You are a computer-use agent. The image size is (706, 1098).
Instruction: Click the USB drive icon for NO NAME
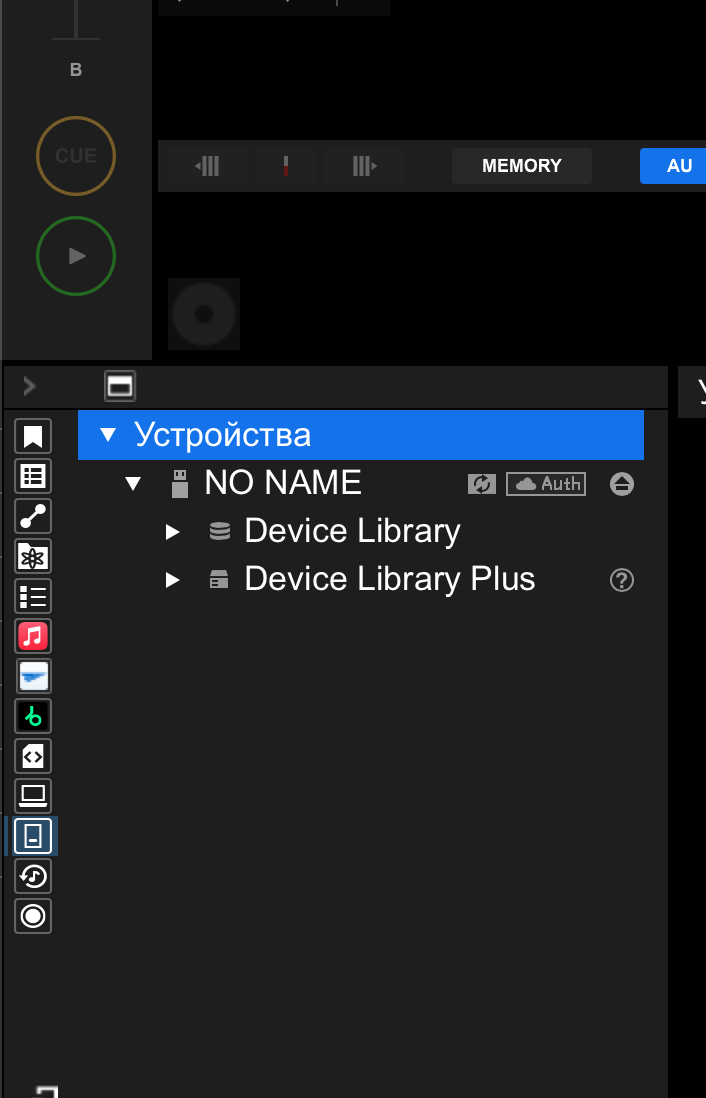[x=180, y=483]
